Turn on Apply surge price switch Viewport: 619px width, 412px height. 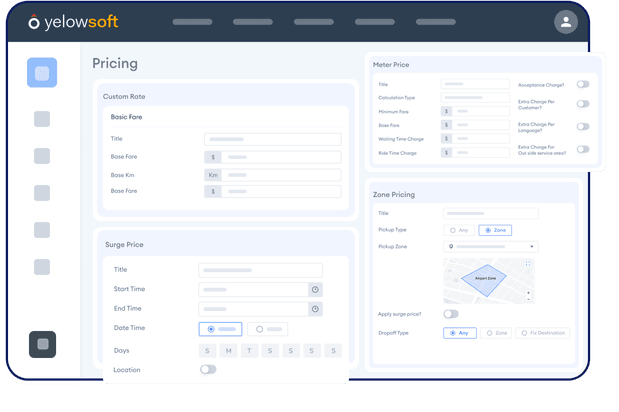pos(451,314)
